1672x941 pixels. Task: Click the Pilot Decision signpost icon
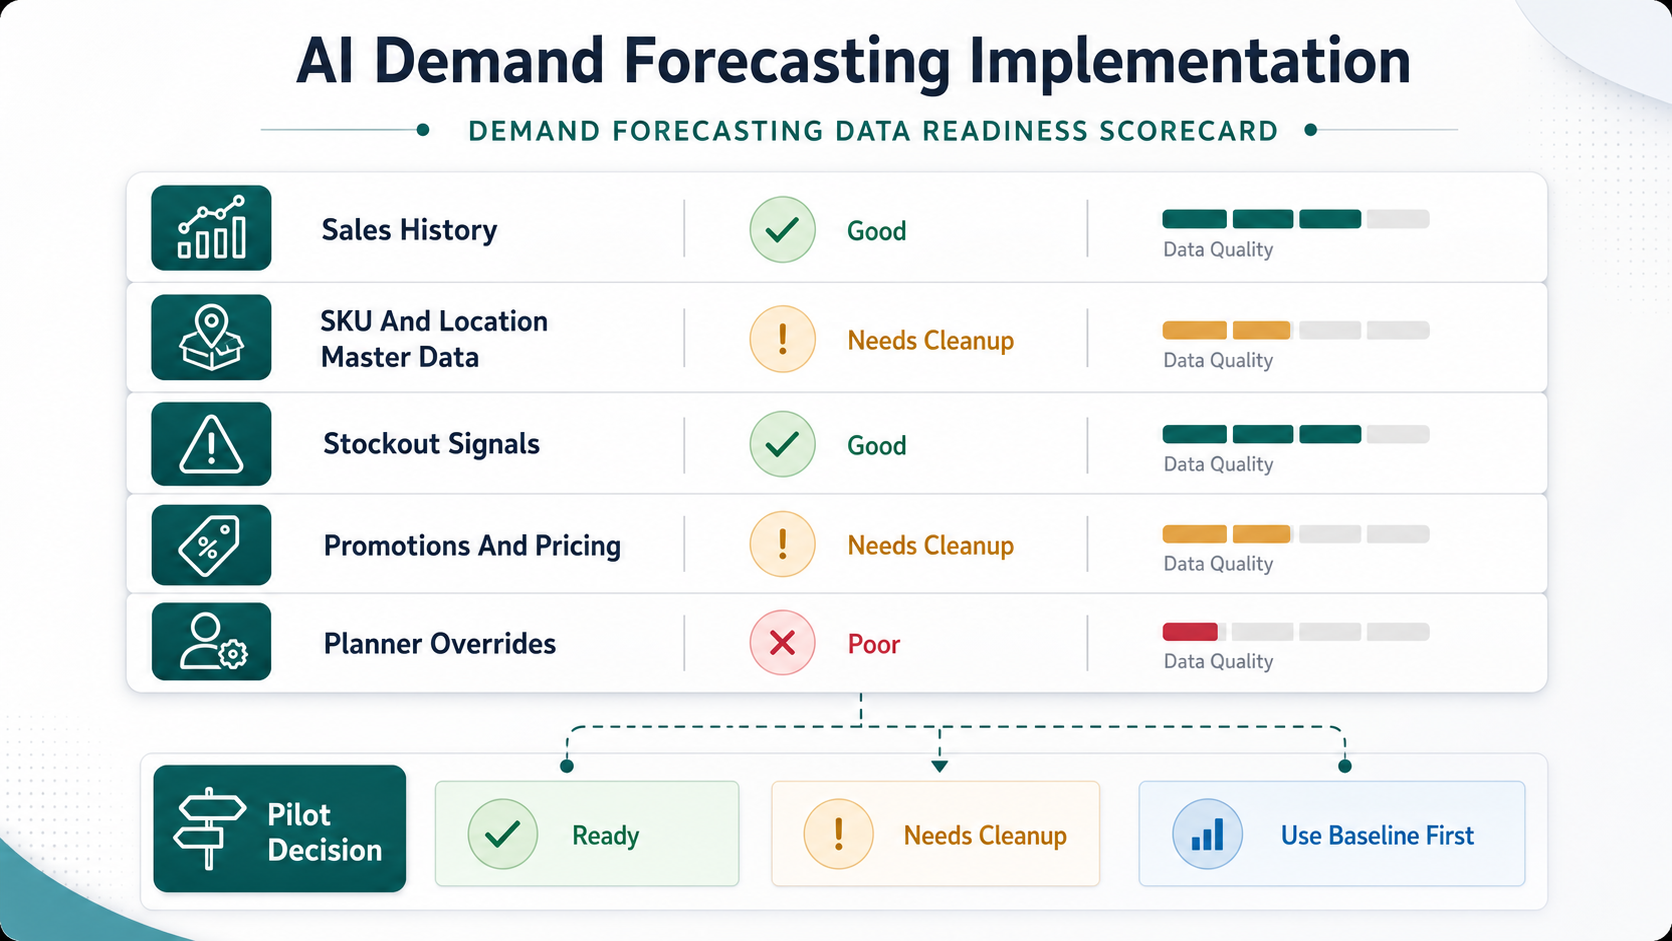point(209,829)
